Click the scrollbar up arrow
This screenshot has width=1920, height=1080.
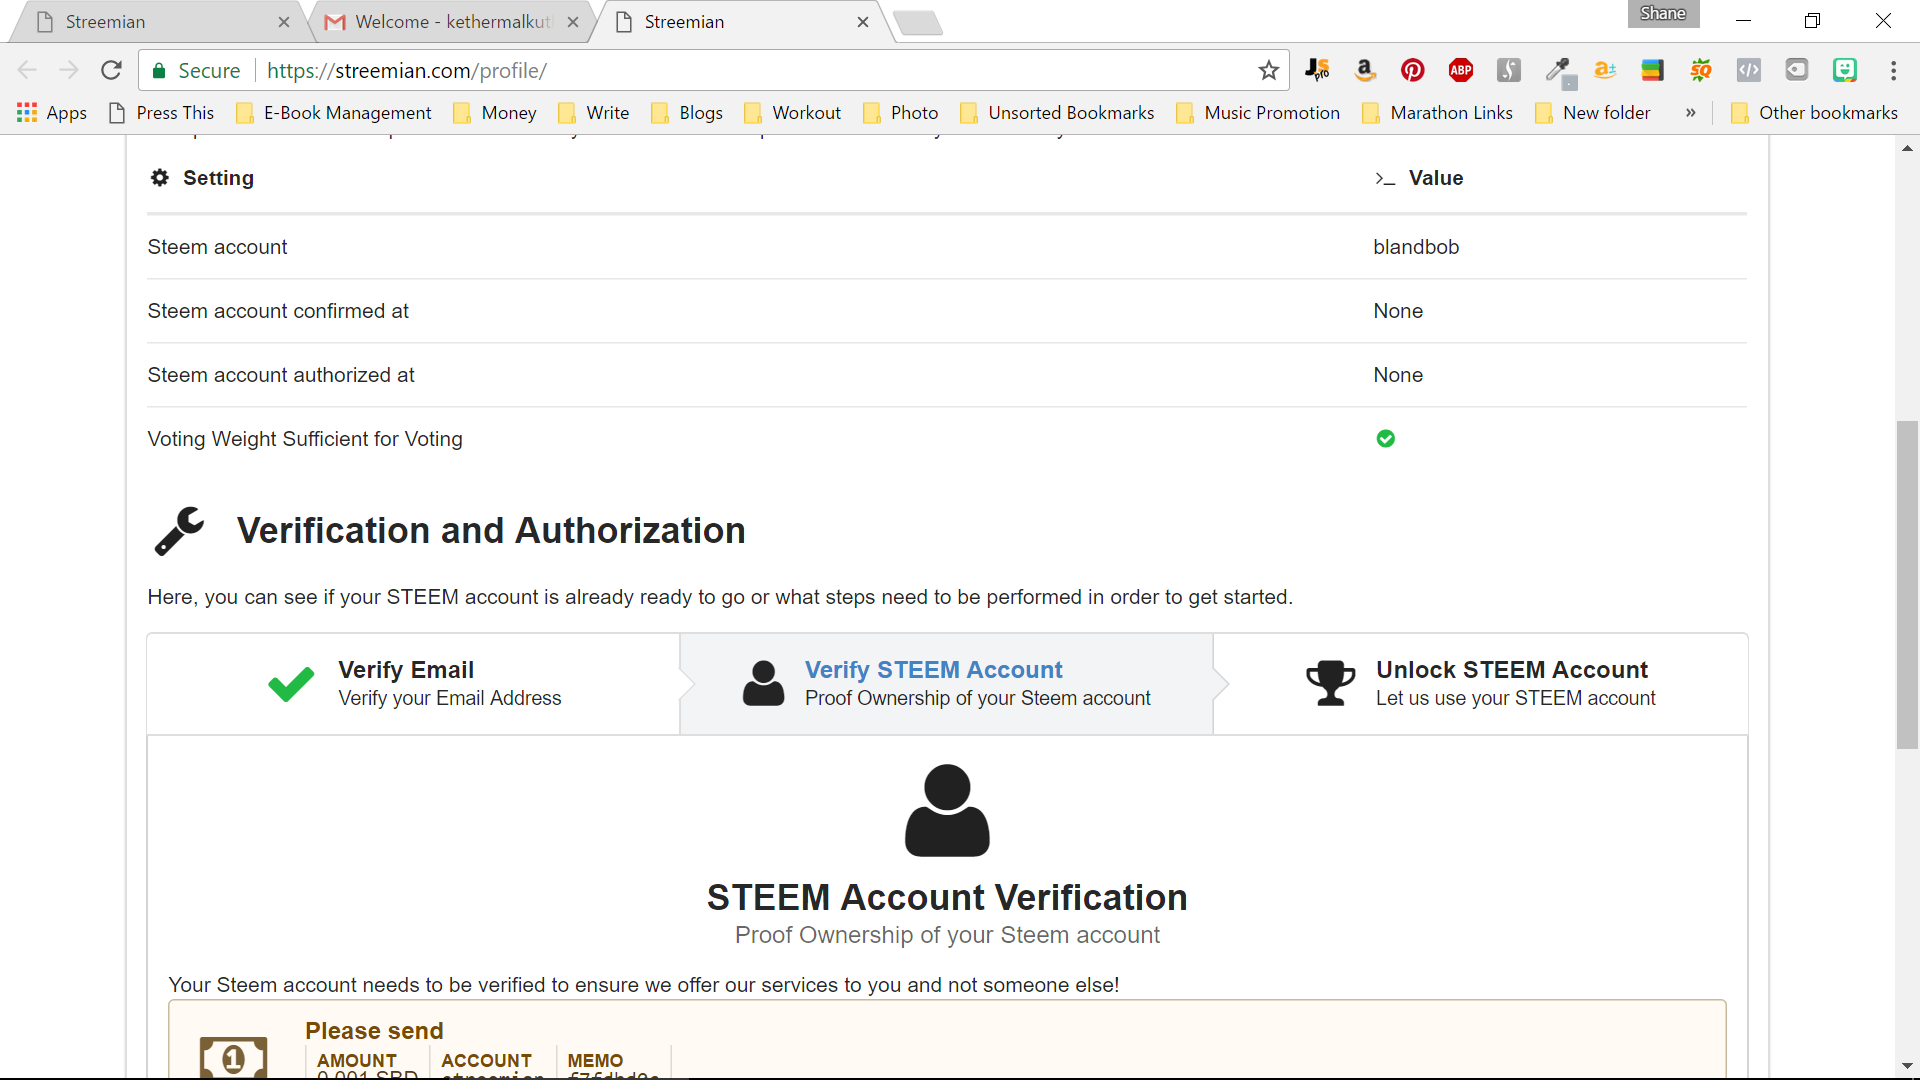pos(1907,148)
